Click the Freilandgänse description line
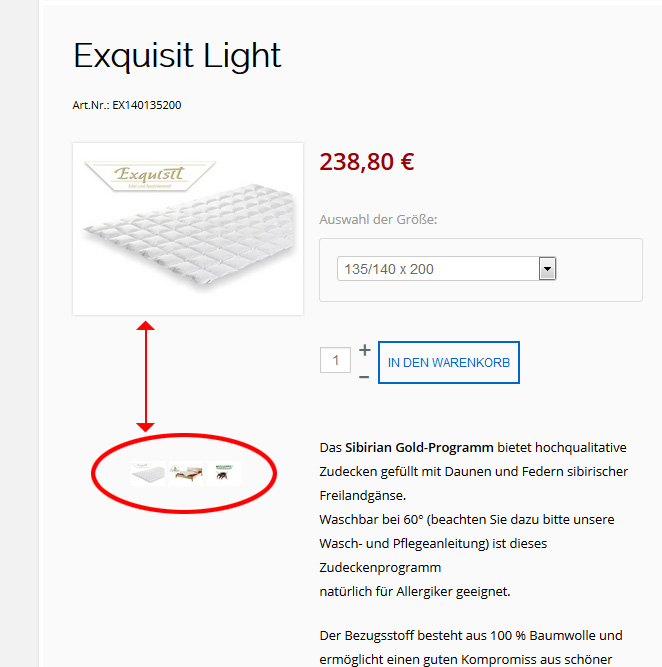The image size is (662, 667). pyautogui.click(x=358, y=495)
